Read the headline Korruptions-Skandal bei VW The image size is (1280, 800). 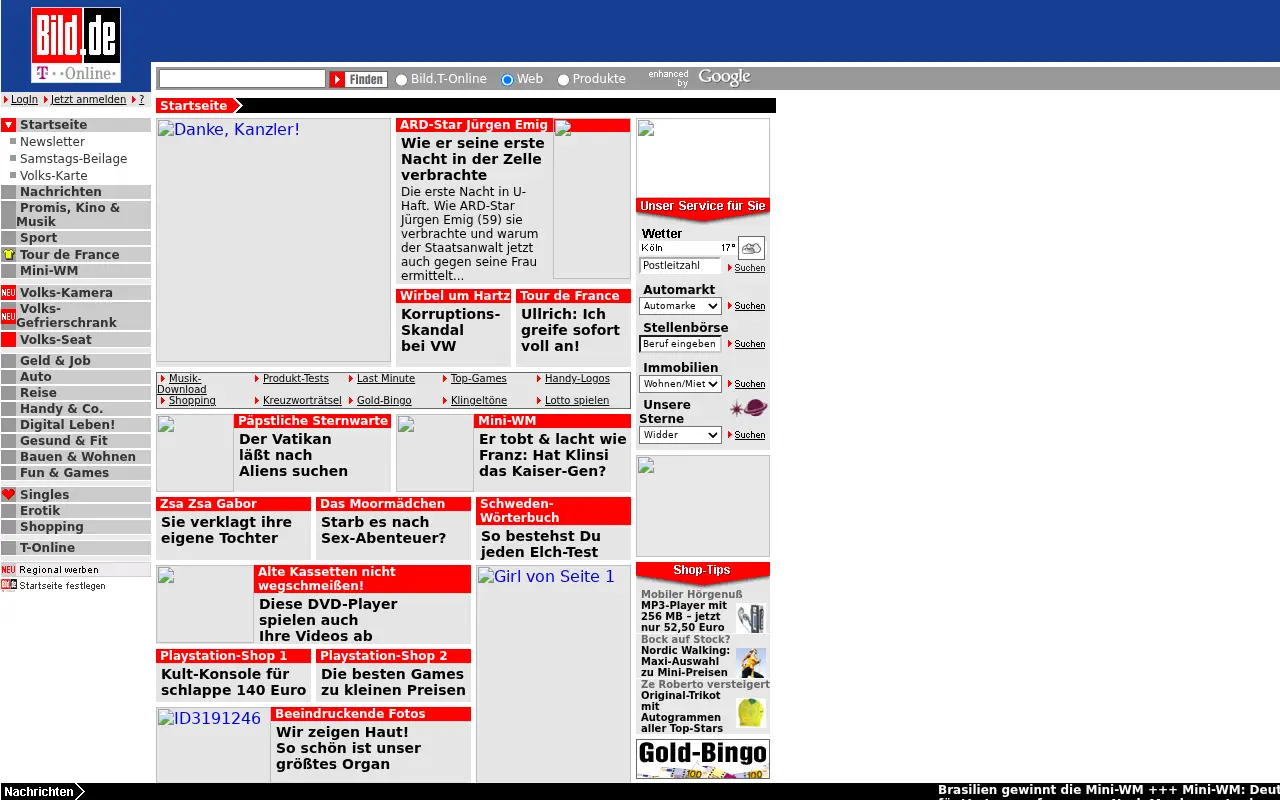pos(450,330)
